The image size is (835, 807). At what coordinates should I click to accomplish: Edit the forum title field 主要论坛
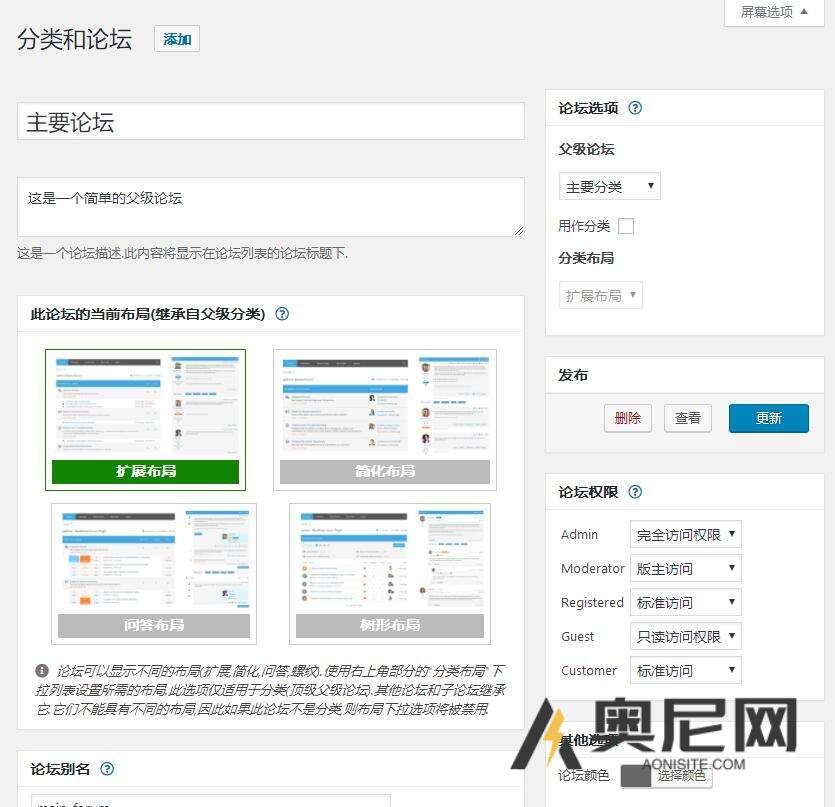tap(271, 121)
